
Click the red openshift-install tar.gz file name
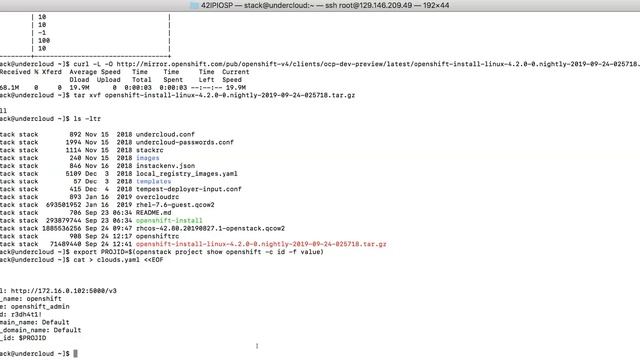tap(261, 244)
